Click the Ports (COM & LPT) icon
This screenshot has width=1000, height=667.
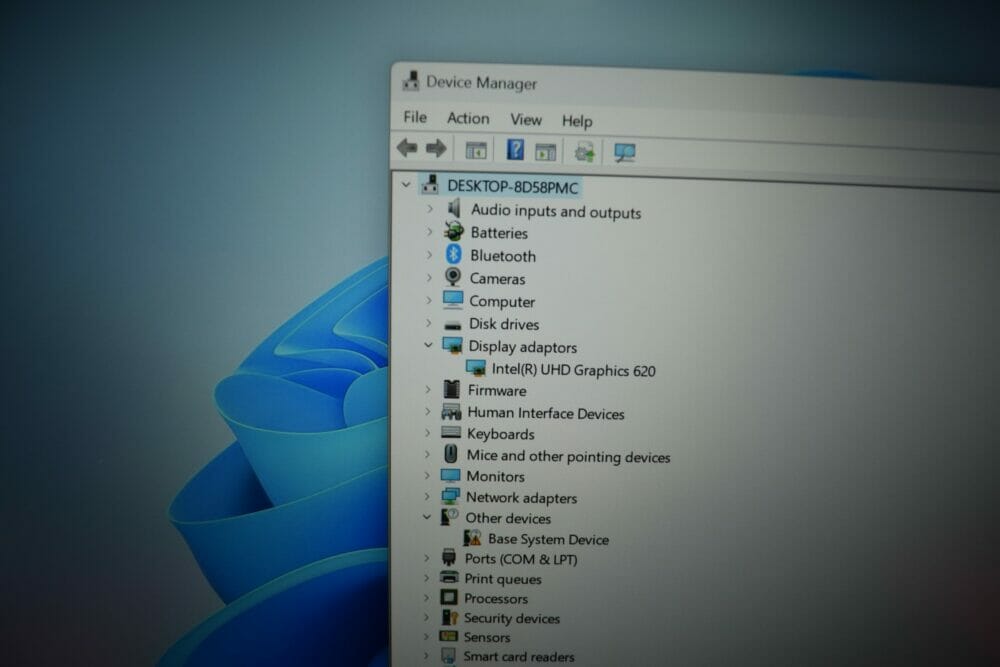pos(449,558)
